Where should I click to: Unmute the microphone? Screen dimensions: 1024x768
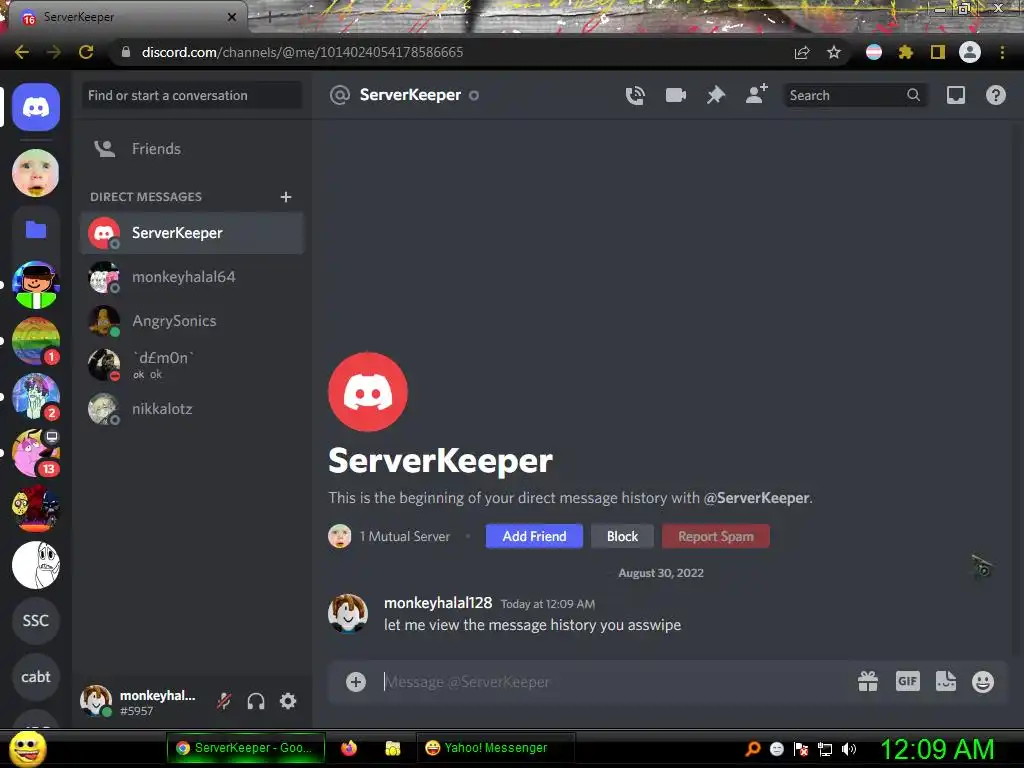(x=224, y=701)
